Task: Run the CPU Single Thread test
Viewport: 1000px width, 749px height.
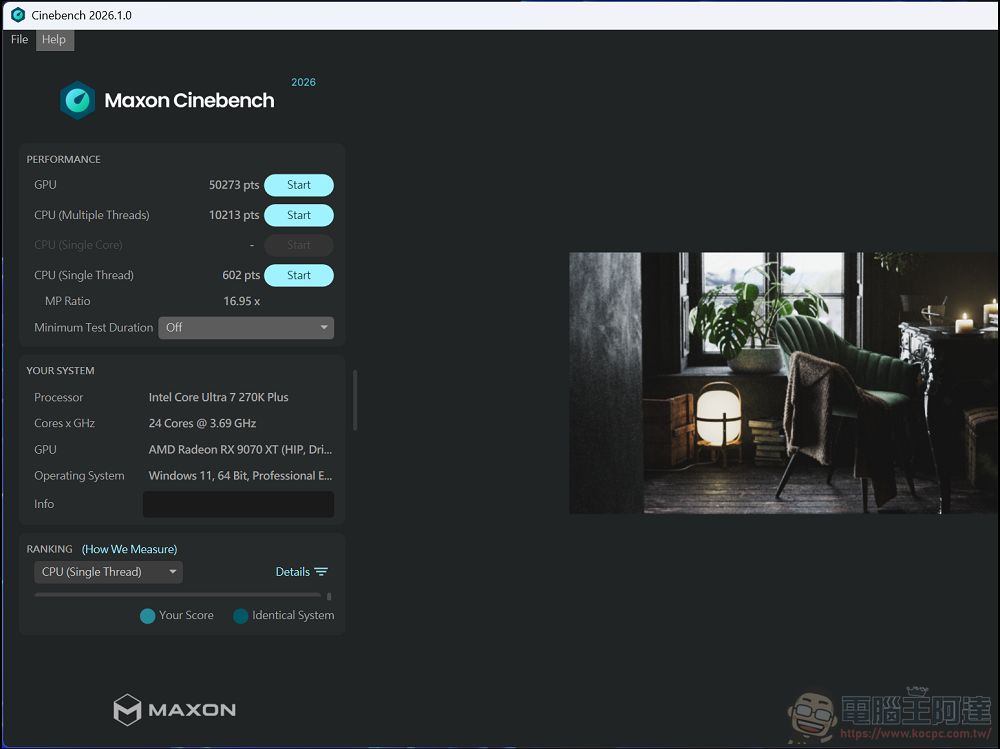Action: coord(298,275)
